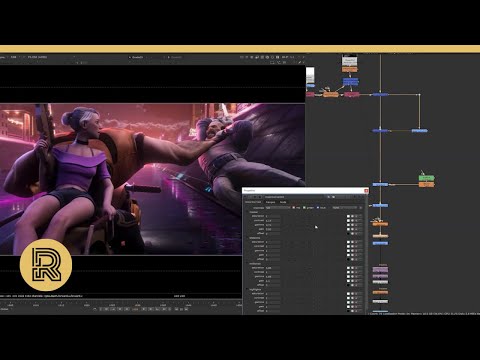Screen dimensions: 480x360
Task: Jump to last frame
Action: pos(164,309)
